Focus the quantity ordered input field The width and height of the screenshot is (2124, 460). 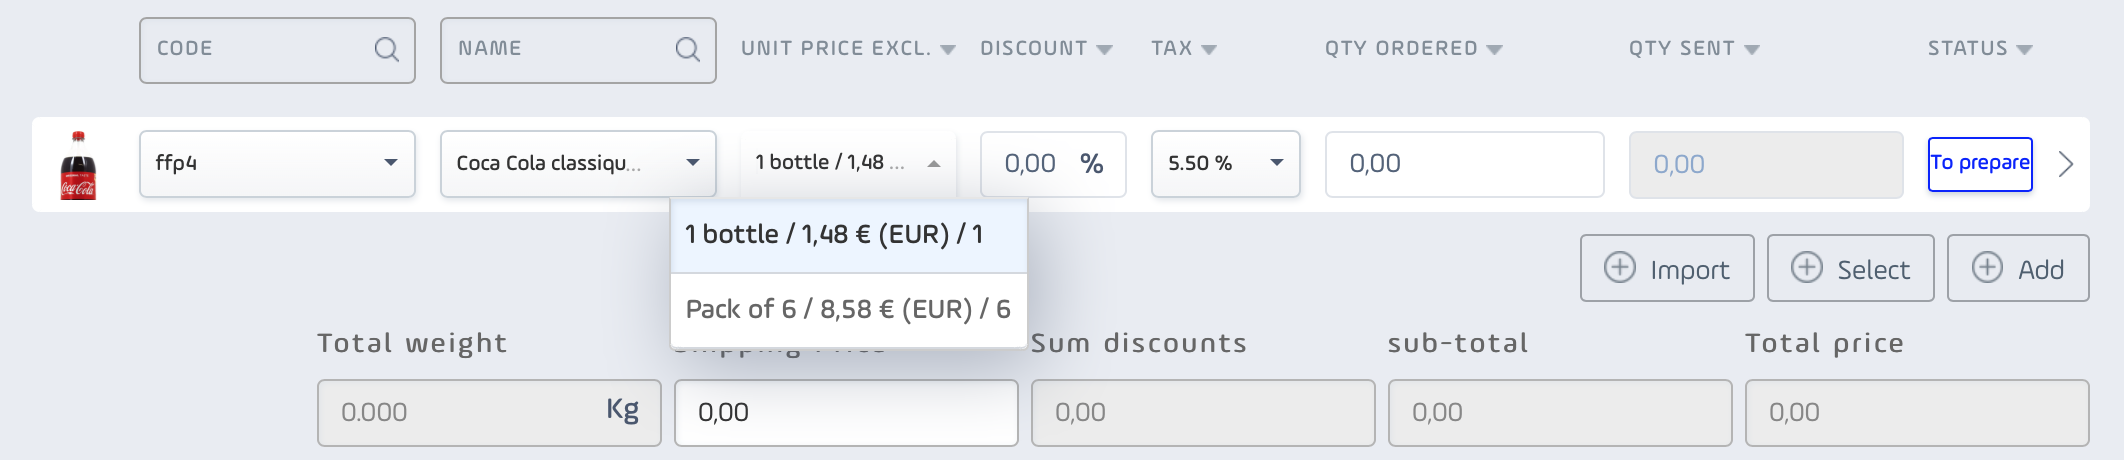(x=1464, y=164)
